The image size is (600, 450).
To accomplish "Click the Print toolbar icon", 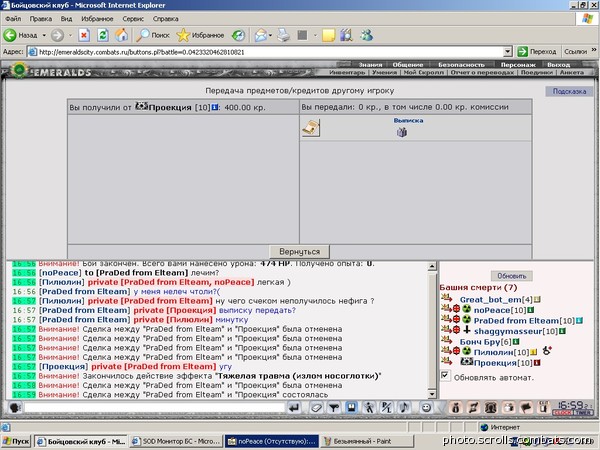I will [284, 35].
